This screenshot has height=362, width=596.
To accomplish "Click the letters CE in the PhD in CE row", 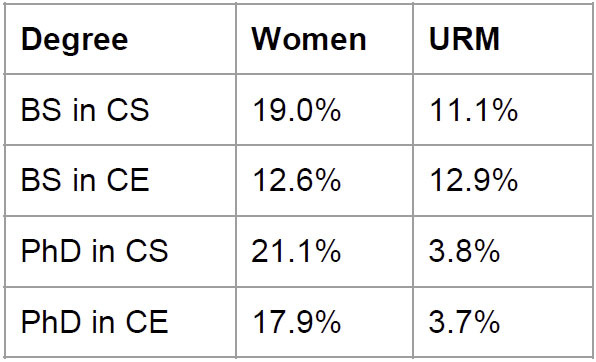I will point(147,322).
